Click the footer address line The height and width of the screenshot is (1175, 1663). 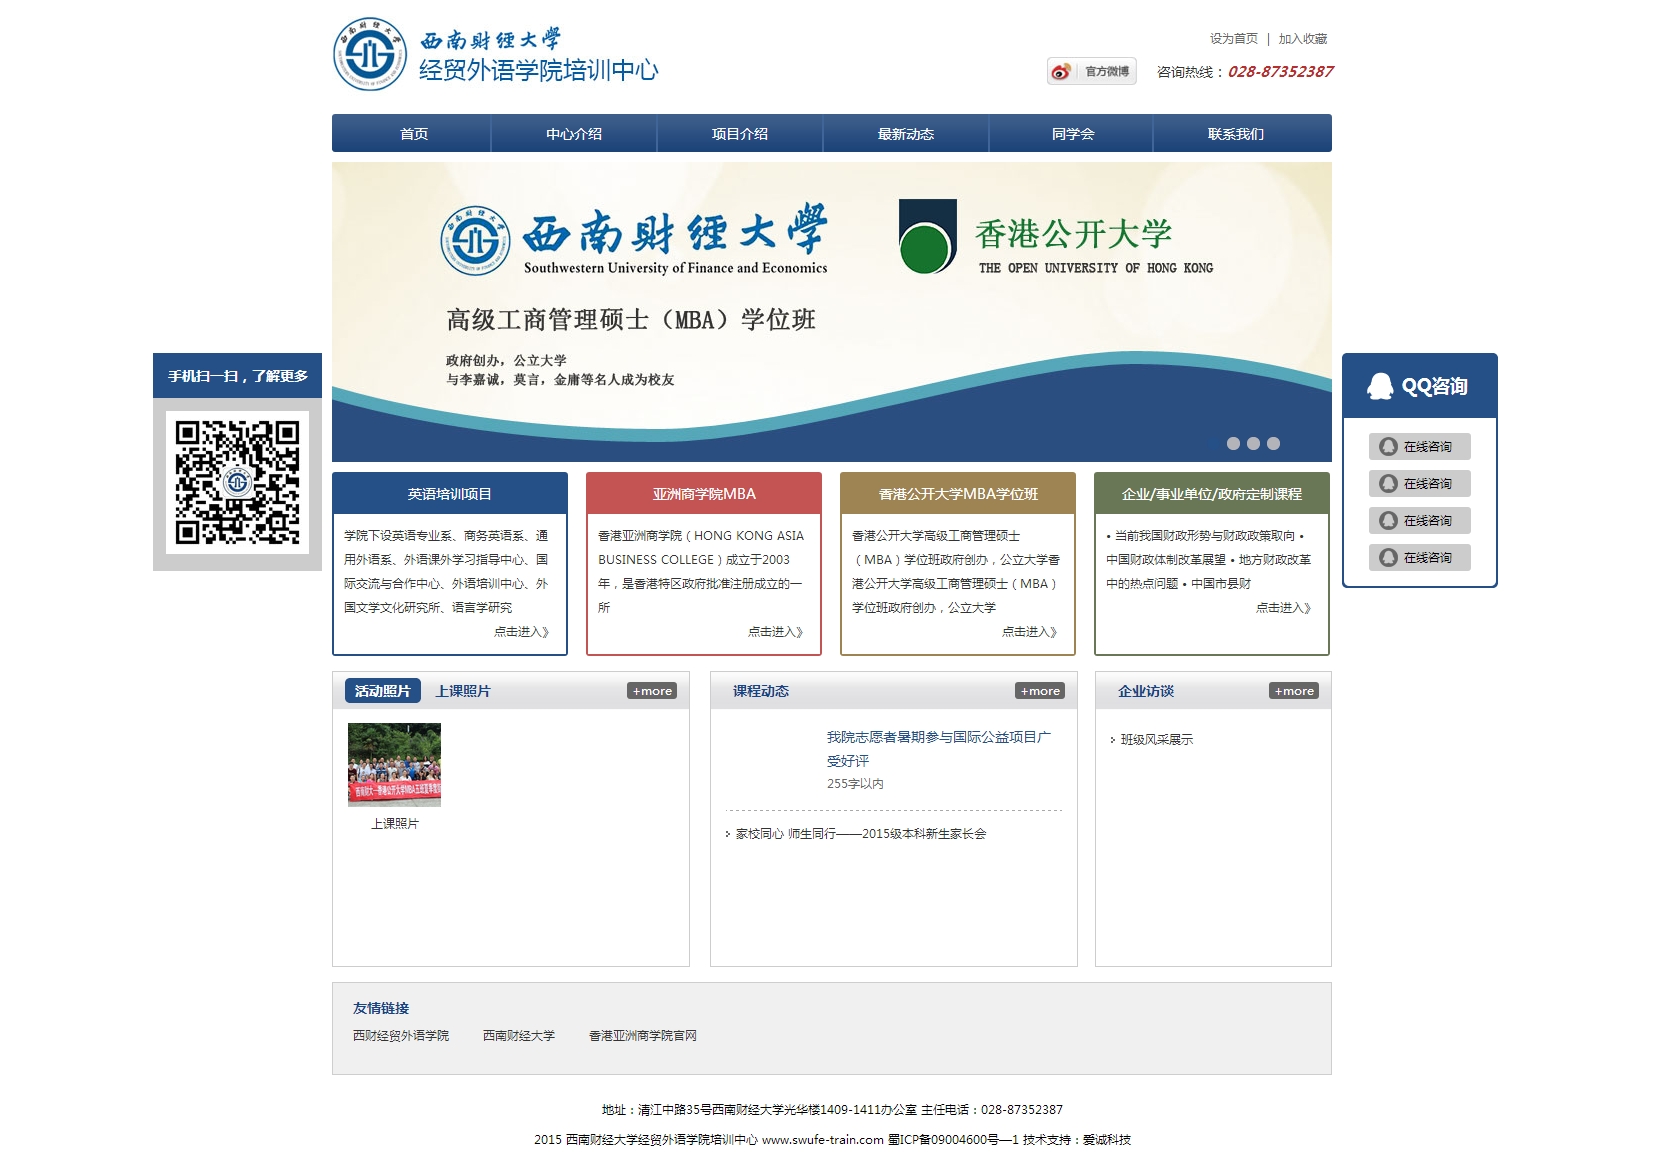(x=832, y=1110)
